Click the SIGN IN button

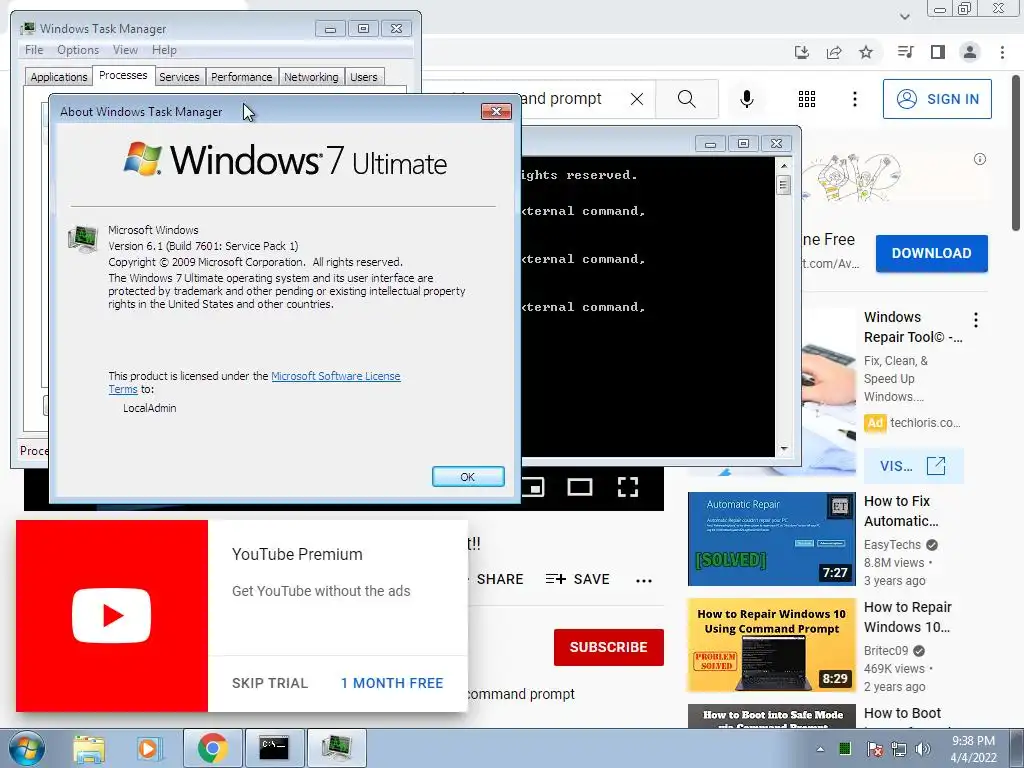coord(937,99)
